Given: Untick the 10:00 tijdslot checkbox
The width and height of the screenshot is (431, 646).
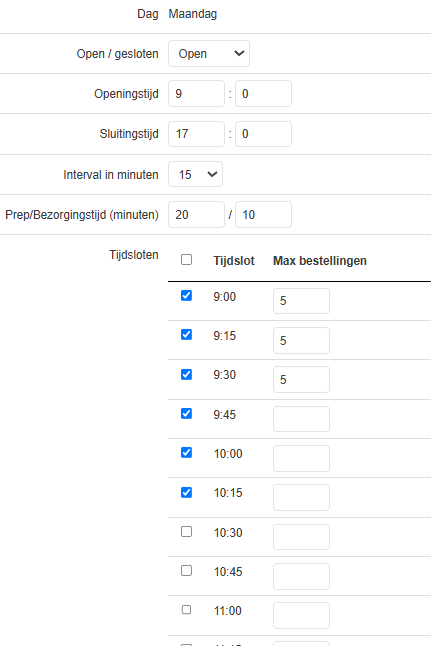Looking at the screenshot, I should point(186,453).
